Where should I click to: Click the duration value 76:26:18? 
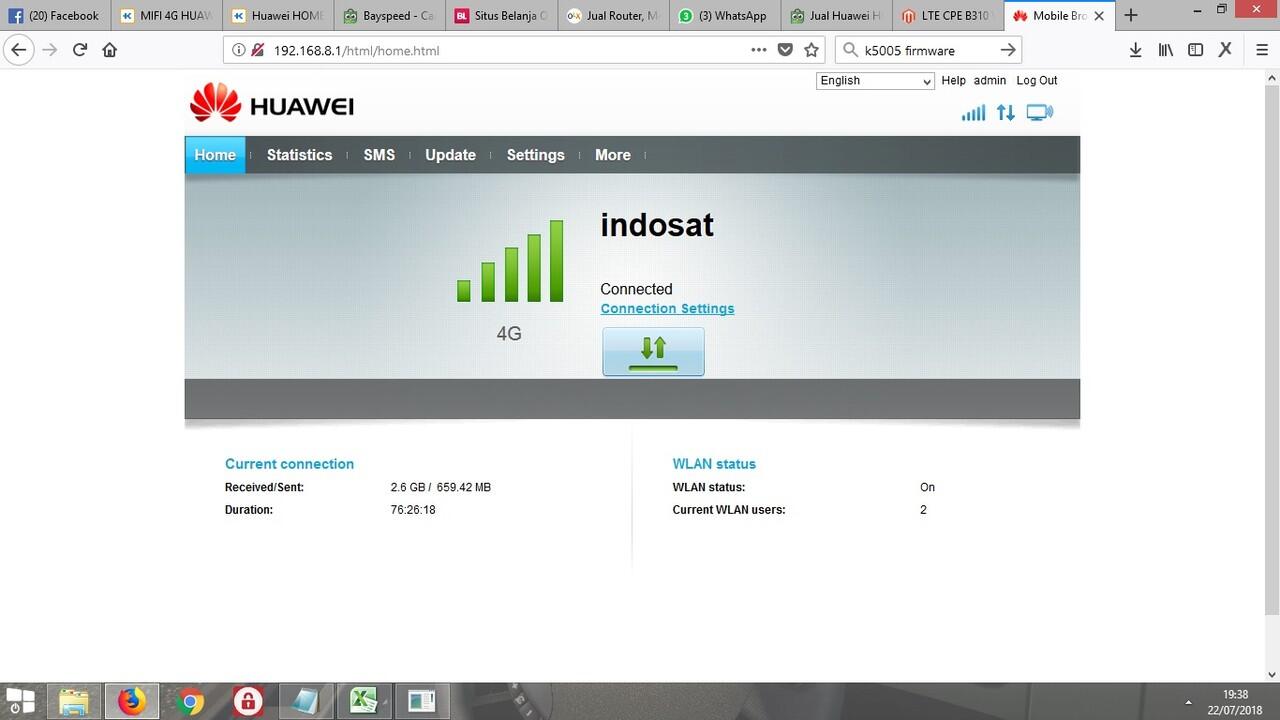point(413,510)
